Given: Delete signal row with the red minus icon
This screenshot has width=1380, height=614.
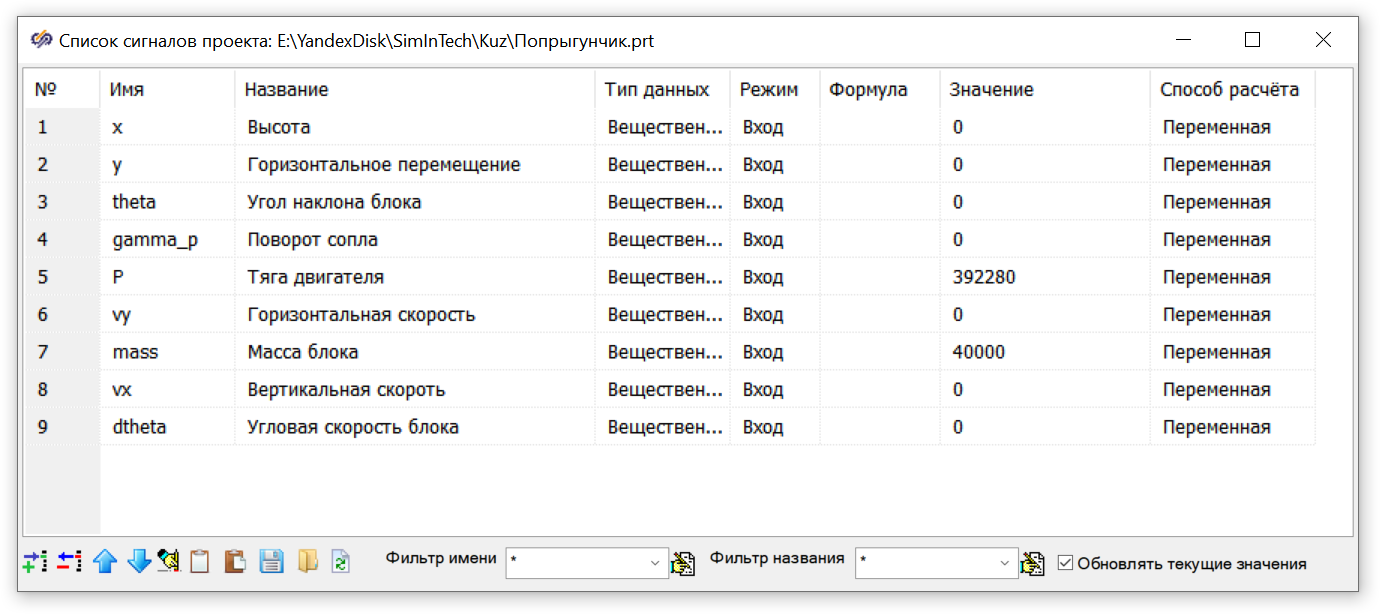Looking at the screenshot, I should [68, 562].
